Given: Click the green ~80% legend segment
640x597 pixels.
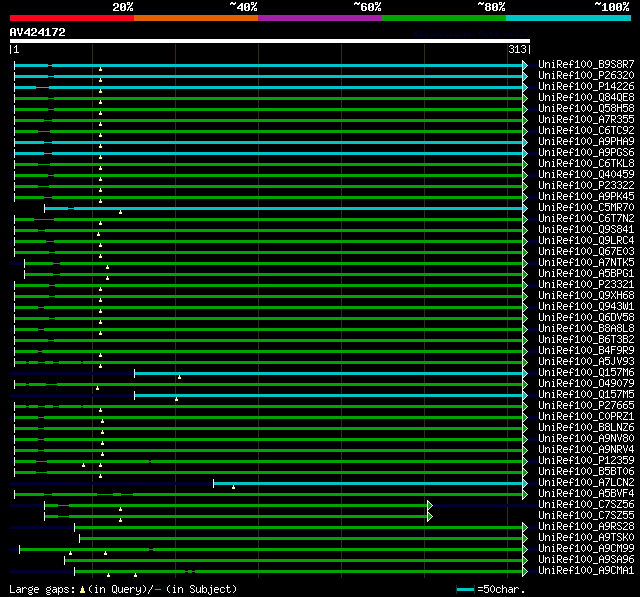Looking at the screenshot, I should [444, 18].
